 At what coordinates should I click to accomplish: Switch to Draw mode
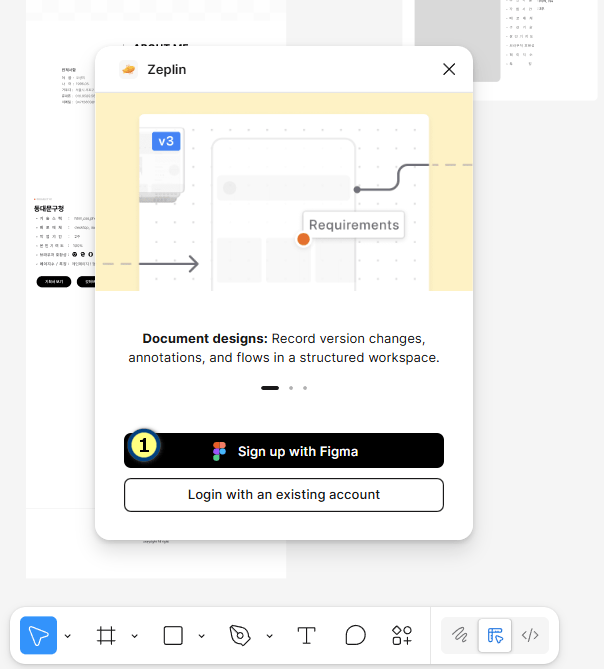(x=459, y=635)
